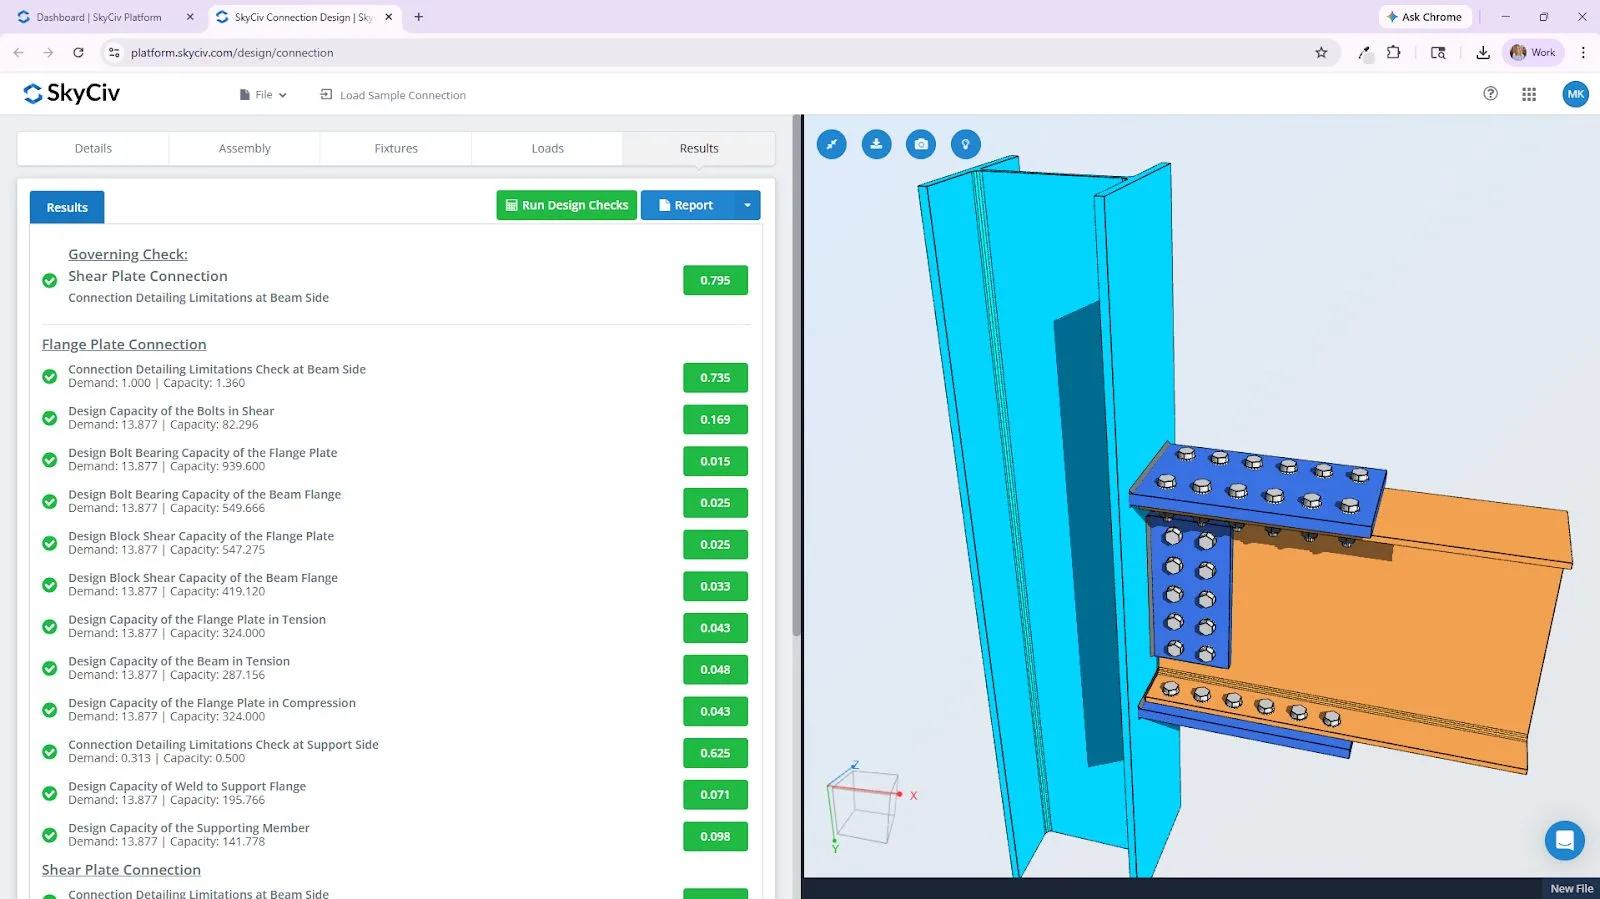
Task: Click Load Sample Connection
Action: pyautogui.click(x=393, y=95)
